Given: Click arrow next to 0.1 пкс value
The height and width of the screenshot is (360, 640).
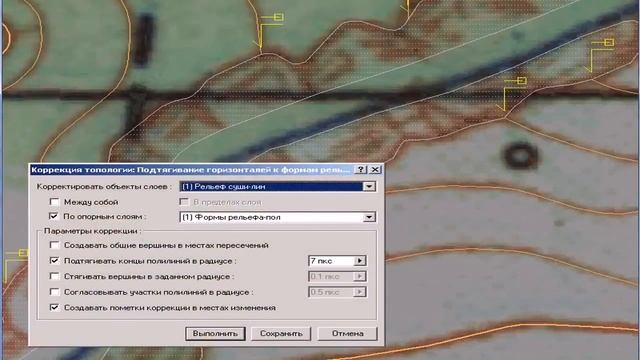Looking at the screenshot, I should [360, 276].
